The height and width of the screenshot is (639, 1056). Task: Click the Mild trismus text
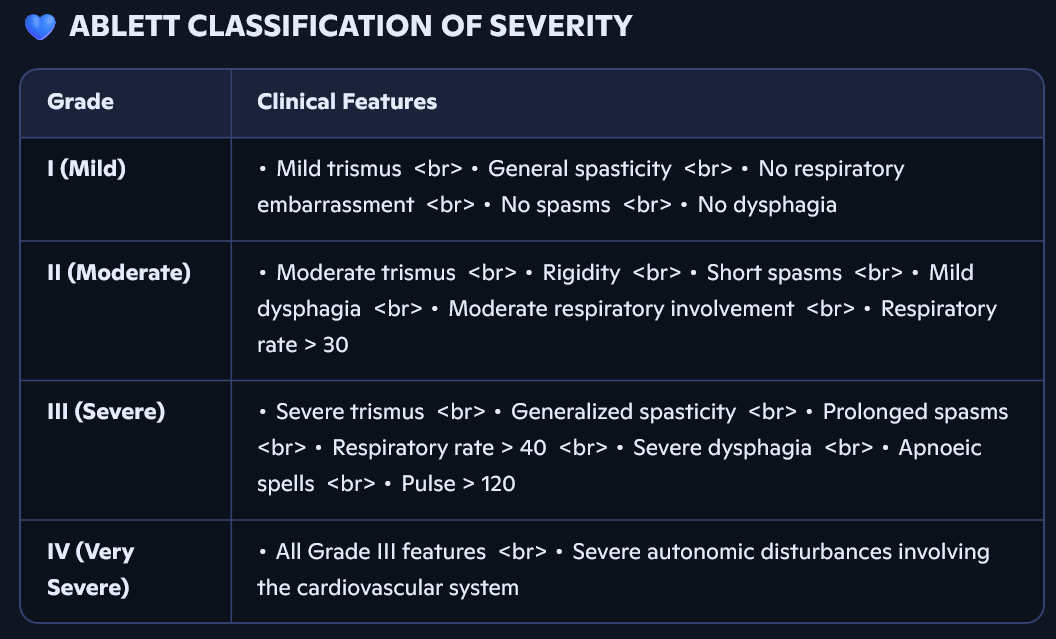(338, 169)
